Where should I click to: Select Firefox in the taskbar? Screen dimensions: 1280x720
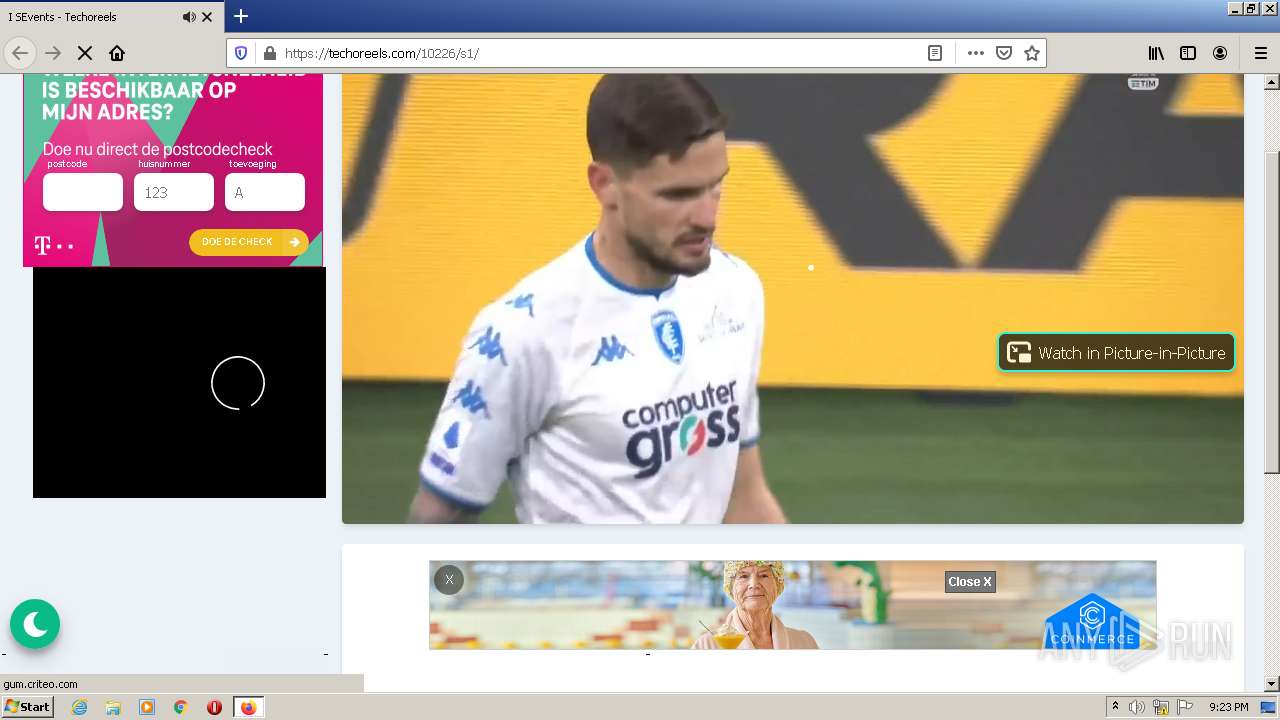(248, 707)
